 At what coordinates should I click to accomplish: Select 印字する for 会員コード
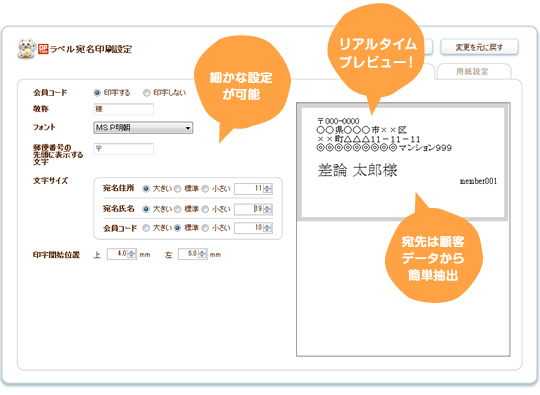(x=97, y=93)
